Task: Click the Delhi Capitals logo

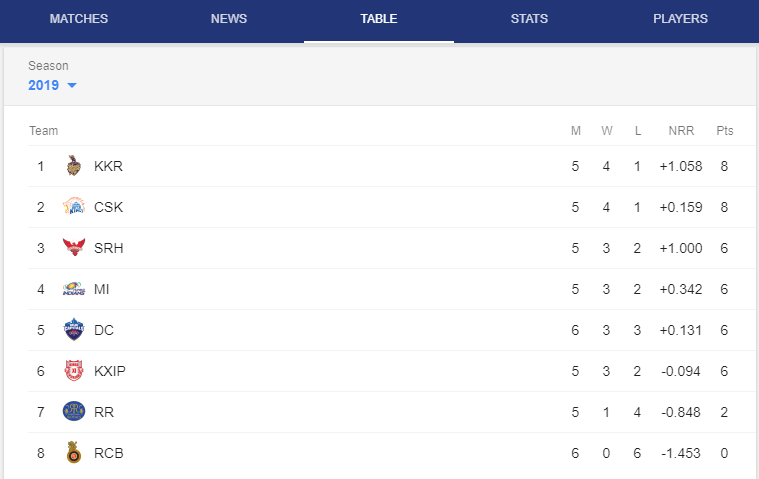Action: pos(74,329)
